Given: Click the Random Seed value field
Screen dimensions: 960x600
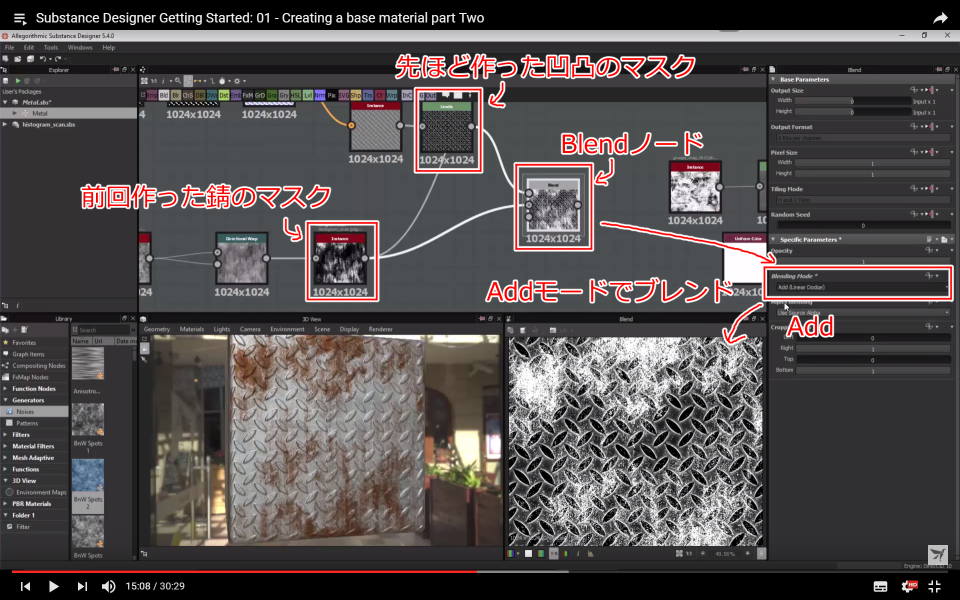Looking at the screenshot, I should pos(863,225).
